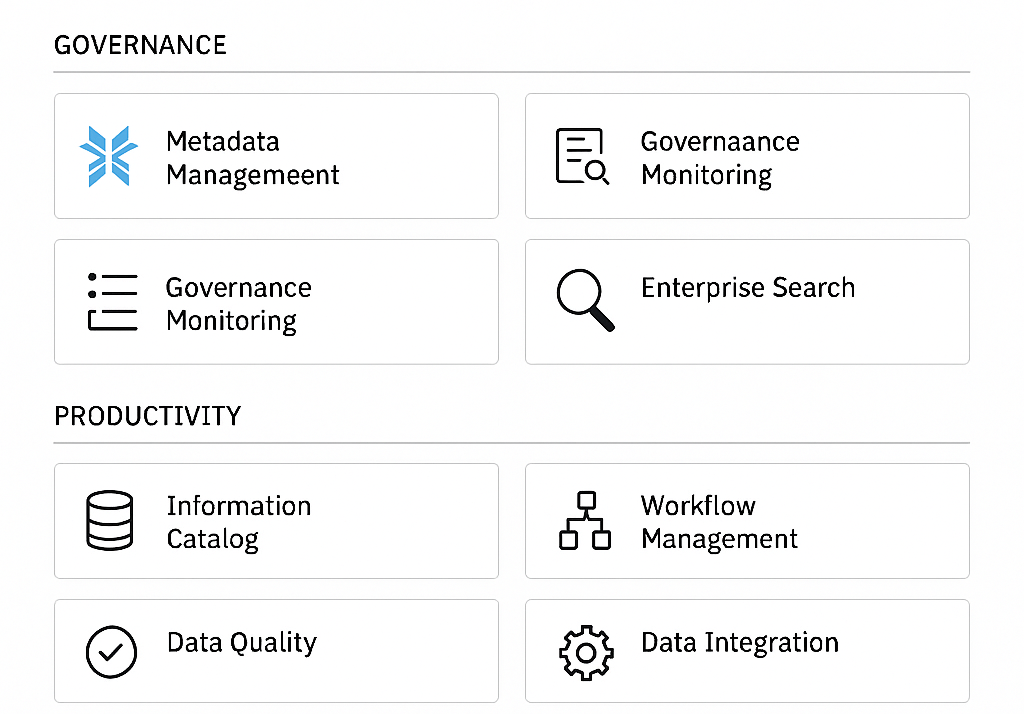Image resolution: width=1024 pixels, height=714 pixels.
Task: Select the Workflow Management card
Action: point(747,521)
